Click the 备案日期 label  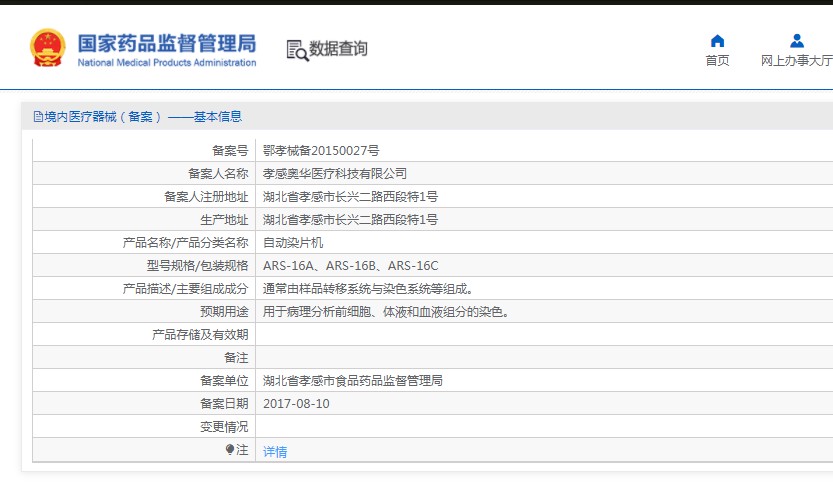[224, 404]
